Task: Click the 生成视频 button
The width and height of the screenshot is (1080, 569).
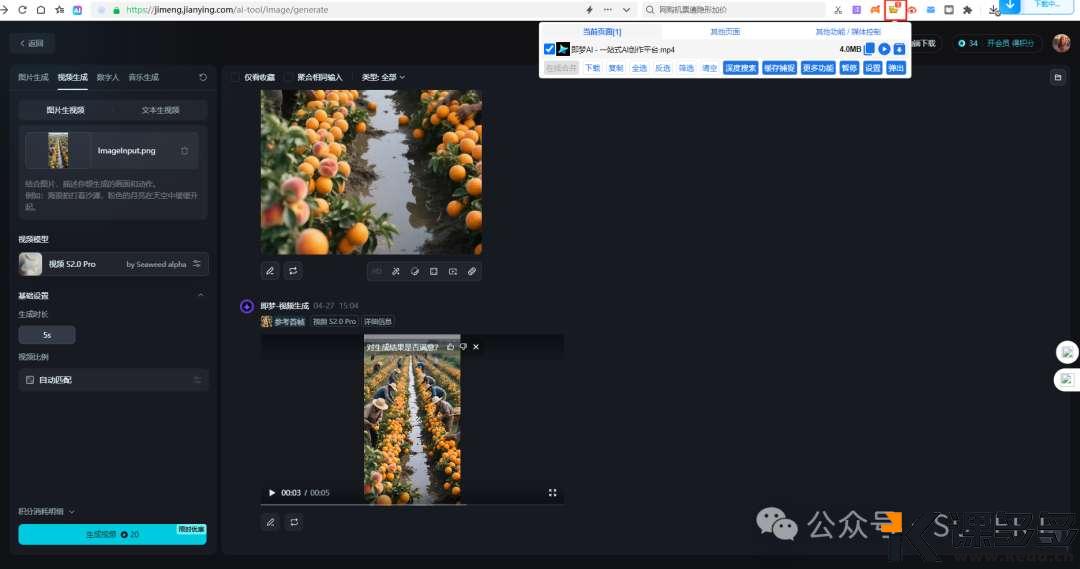Action: [112, 534]
